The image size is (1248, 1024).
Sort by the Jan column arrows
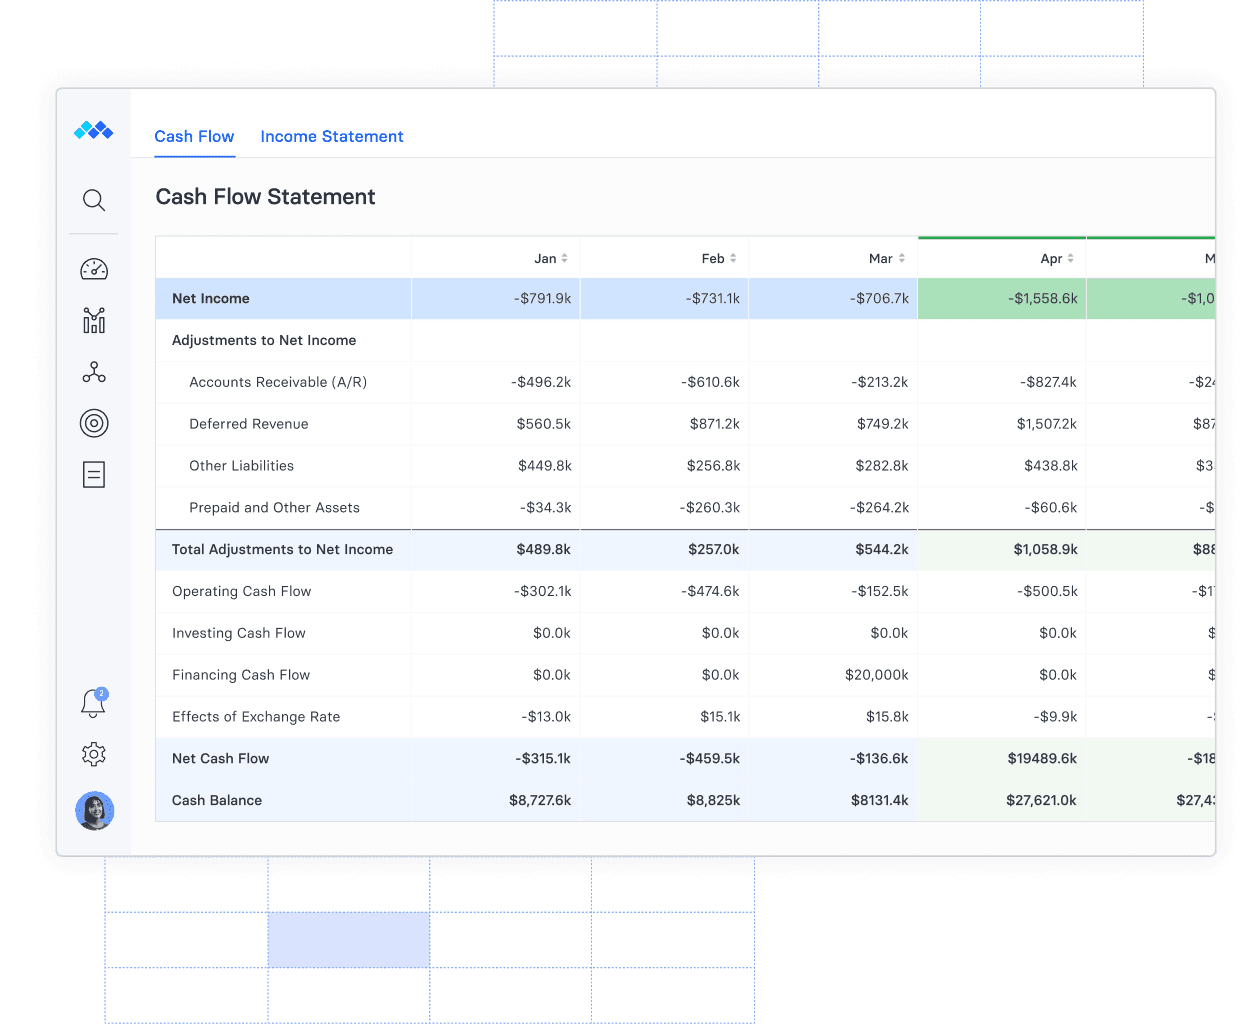coord(564,258)
